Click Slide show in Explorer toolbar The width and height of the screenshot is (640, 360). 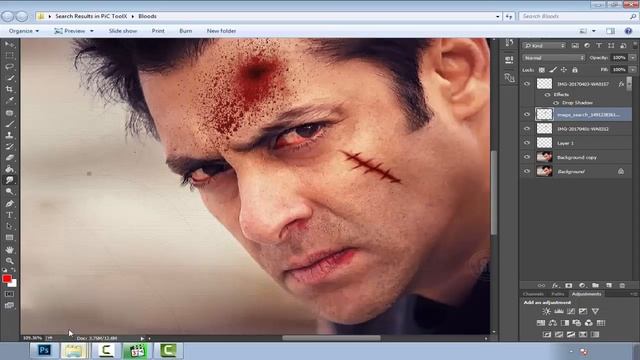pos(123,31)
